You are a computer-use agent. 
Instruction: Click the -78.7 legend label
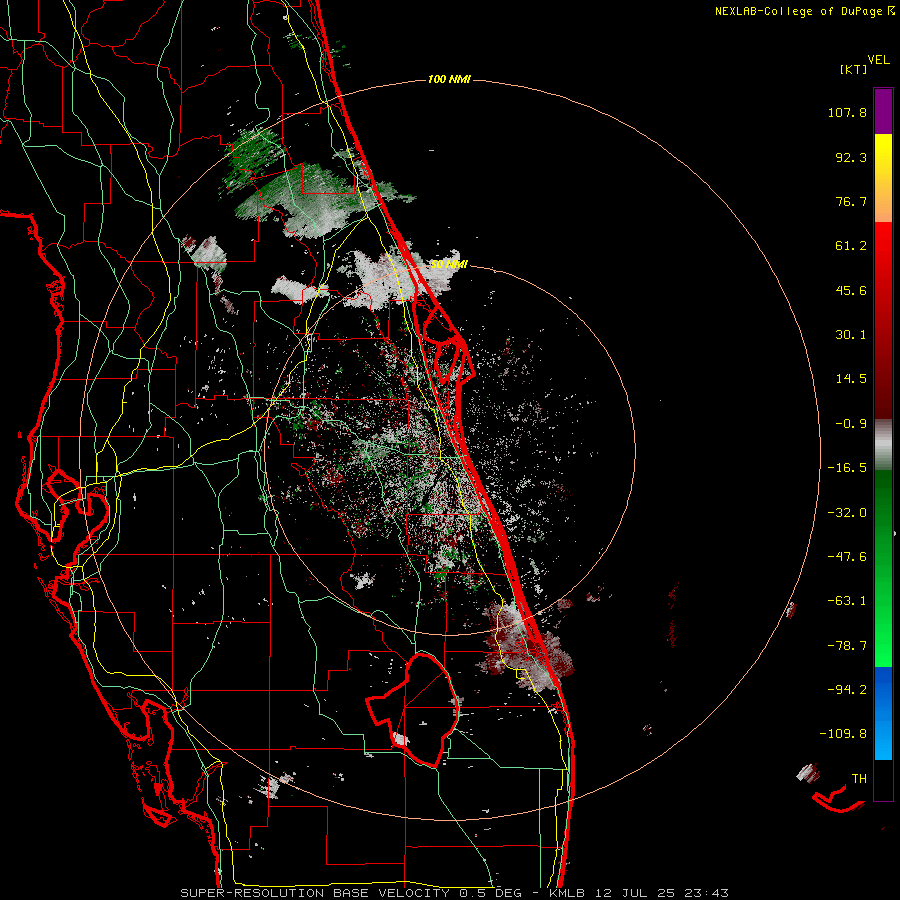point(847,646)
